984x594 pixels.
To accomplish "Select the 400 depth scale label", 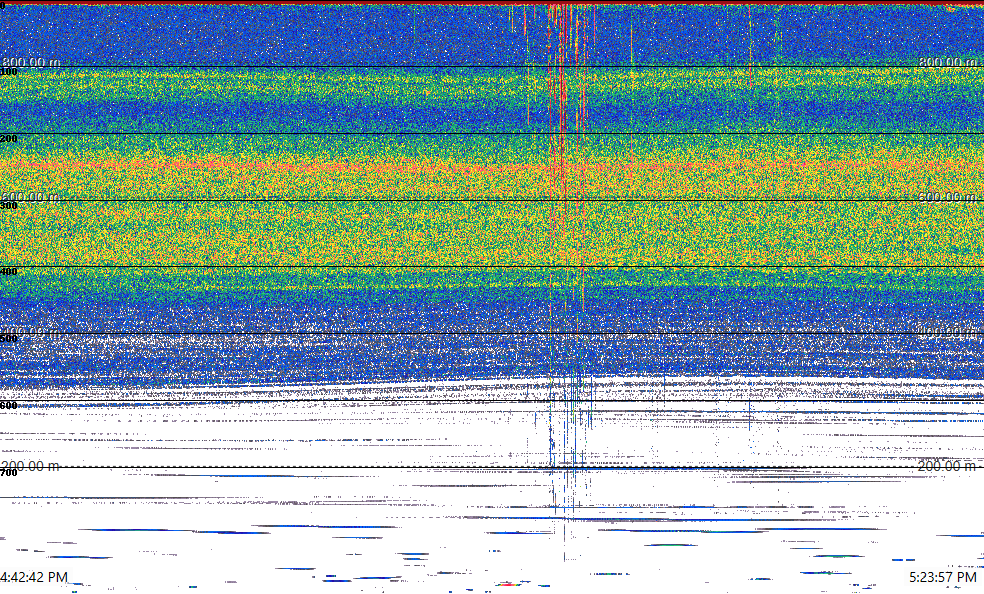I will click(9, 272).
